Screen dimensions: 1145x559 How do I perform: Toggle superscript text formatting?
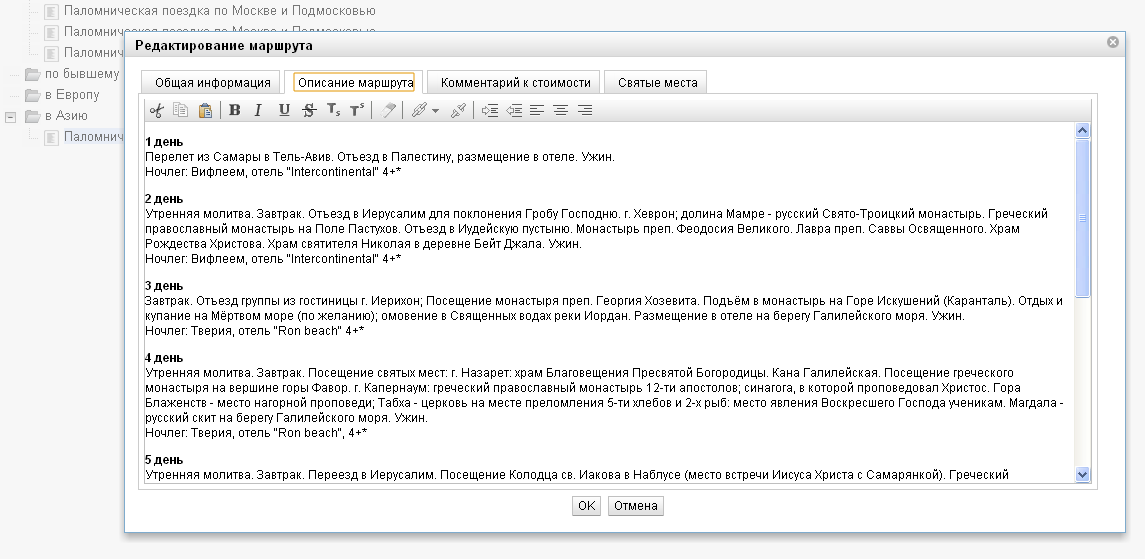(x=357, y=110)
